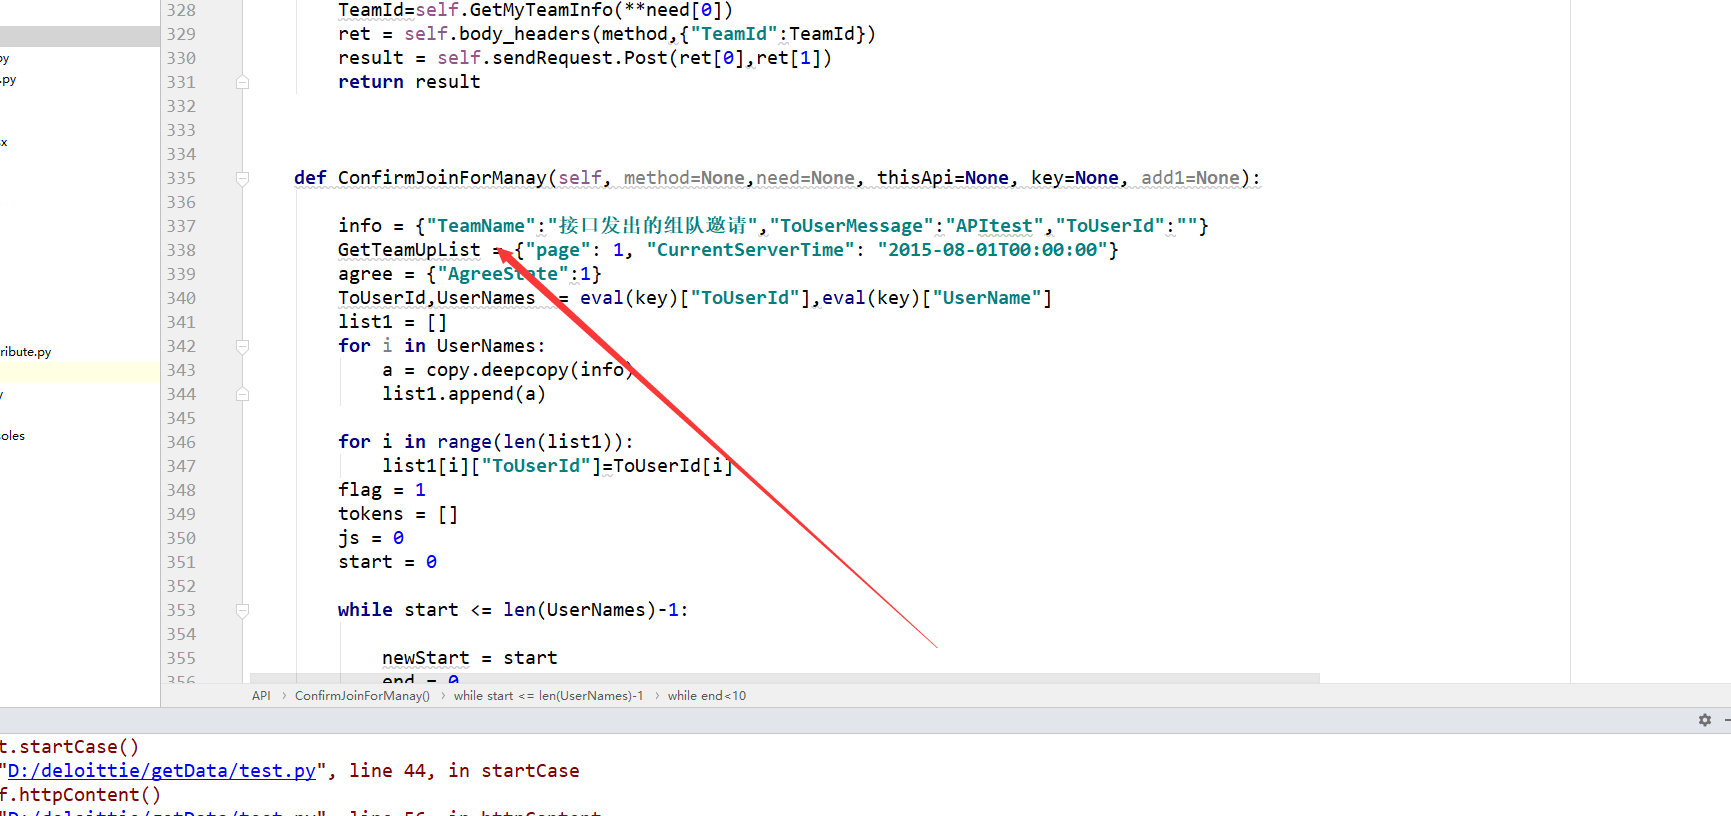Collapse the ConfirmJoinForManay function fold marker
The height and width of the screenshot is (816, 1731).
(242, 178)
